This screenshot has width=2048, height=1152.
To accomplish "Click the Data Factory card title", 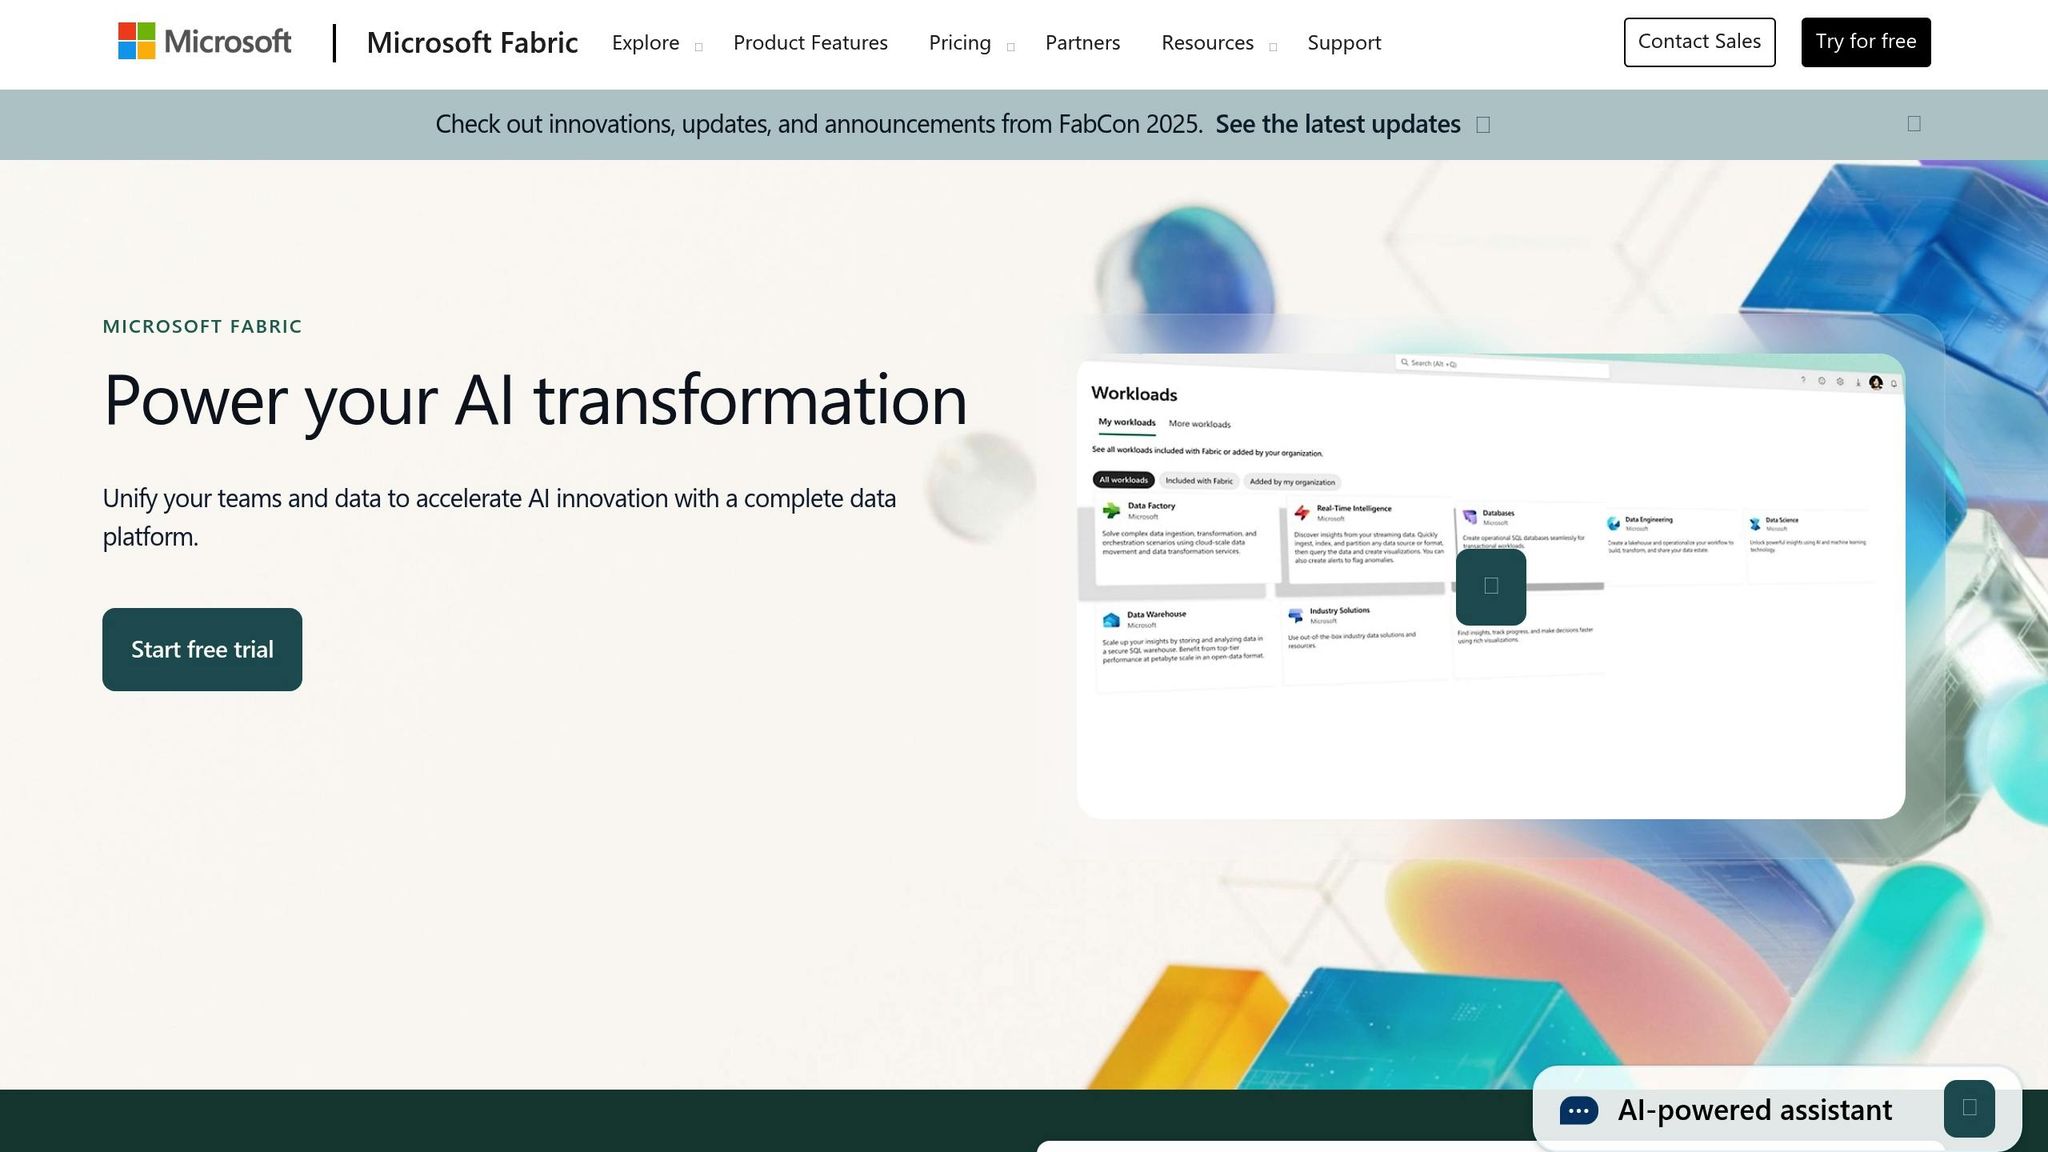I will coord(1152,506).
